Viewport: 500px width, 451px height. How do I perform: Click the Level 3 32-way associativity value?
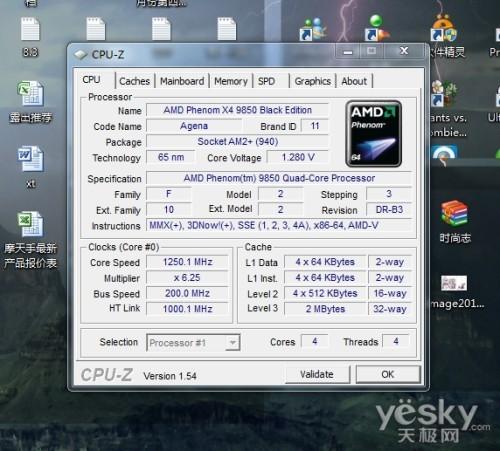[390, 309]
